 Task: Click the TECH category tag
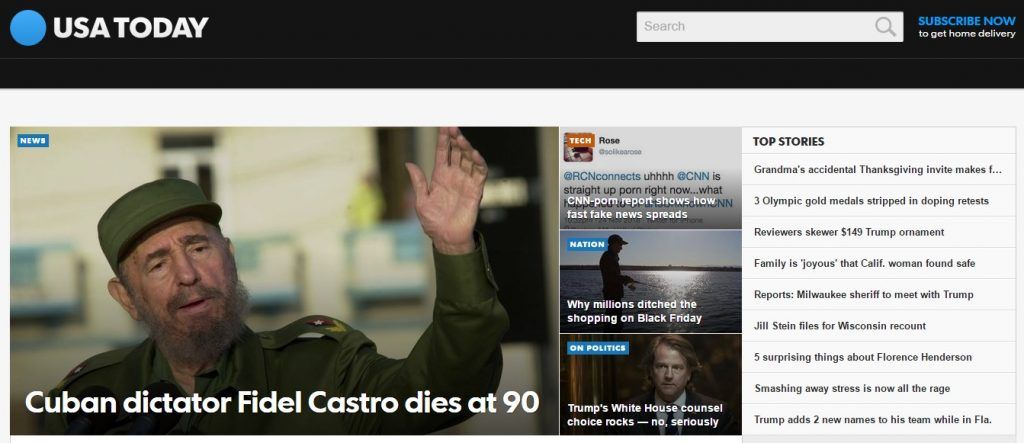(580, 140)
